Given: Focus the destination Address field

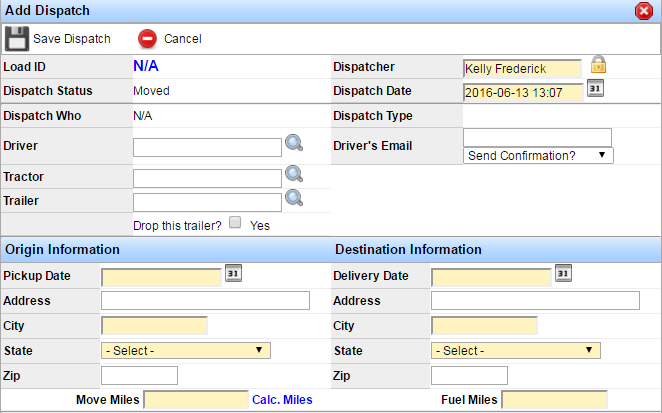Looking at the screenshot, I should tap(535, 301).
